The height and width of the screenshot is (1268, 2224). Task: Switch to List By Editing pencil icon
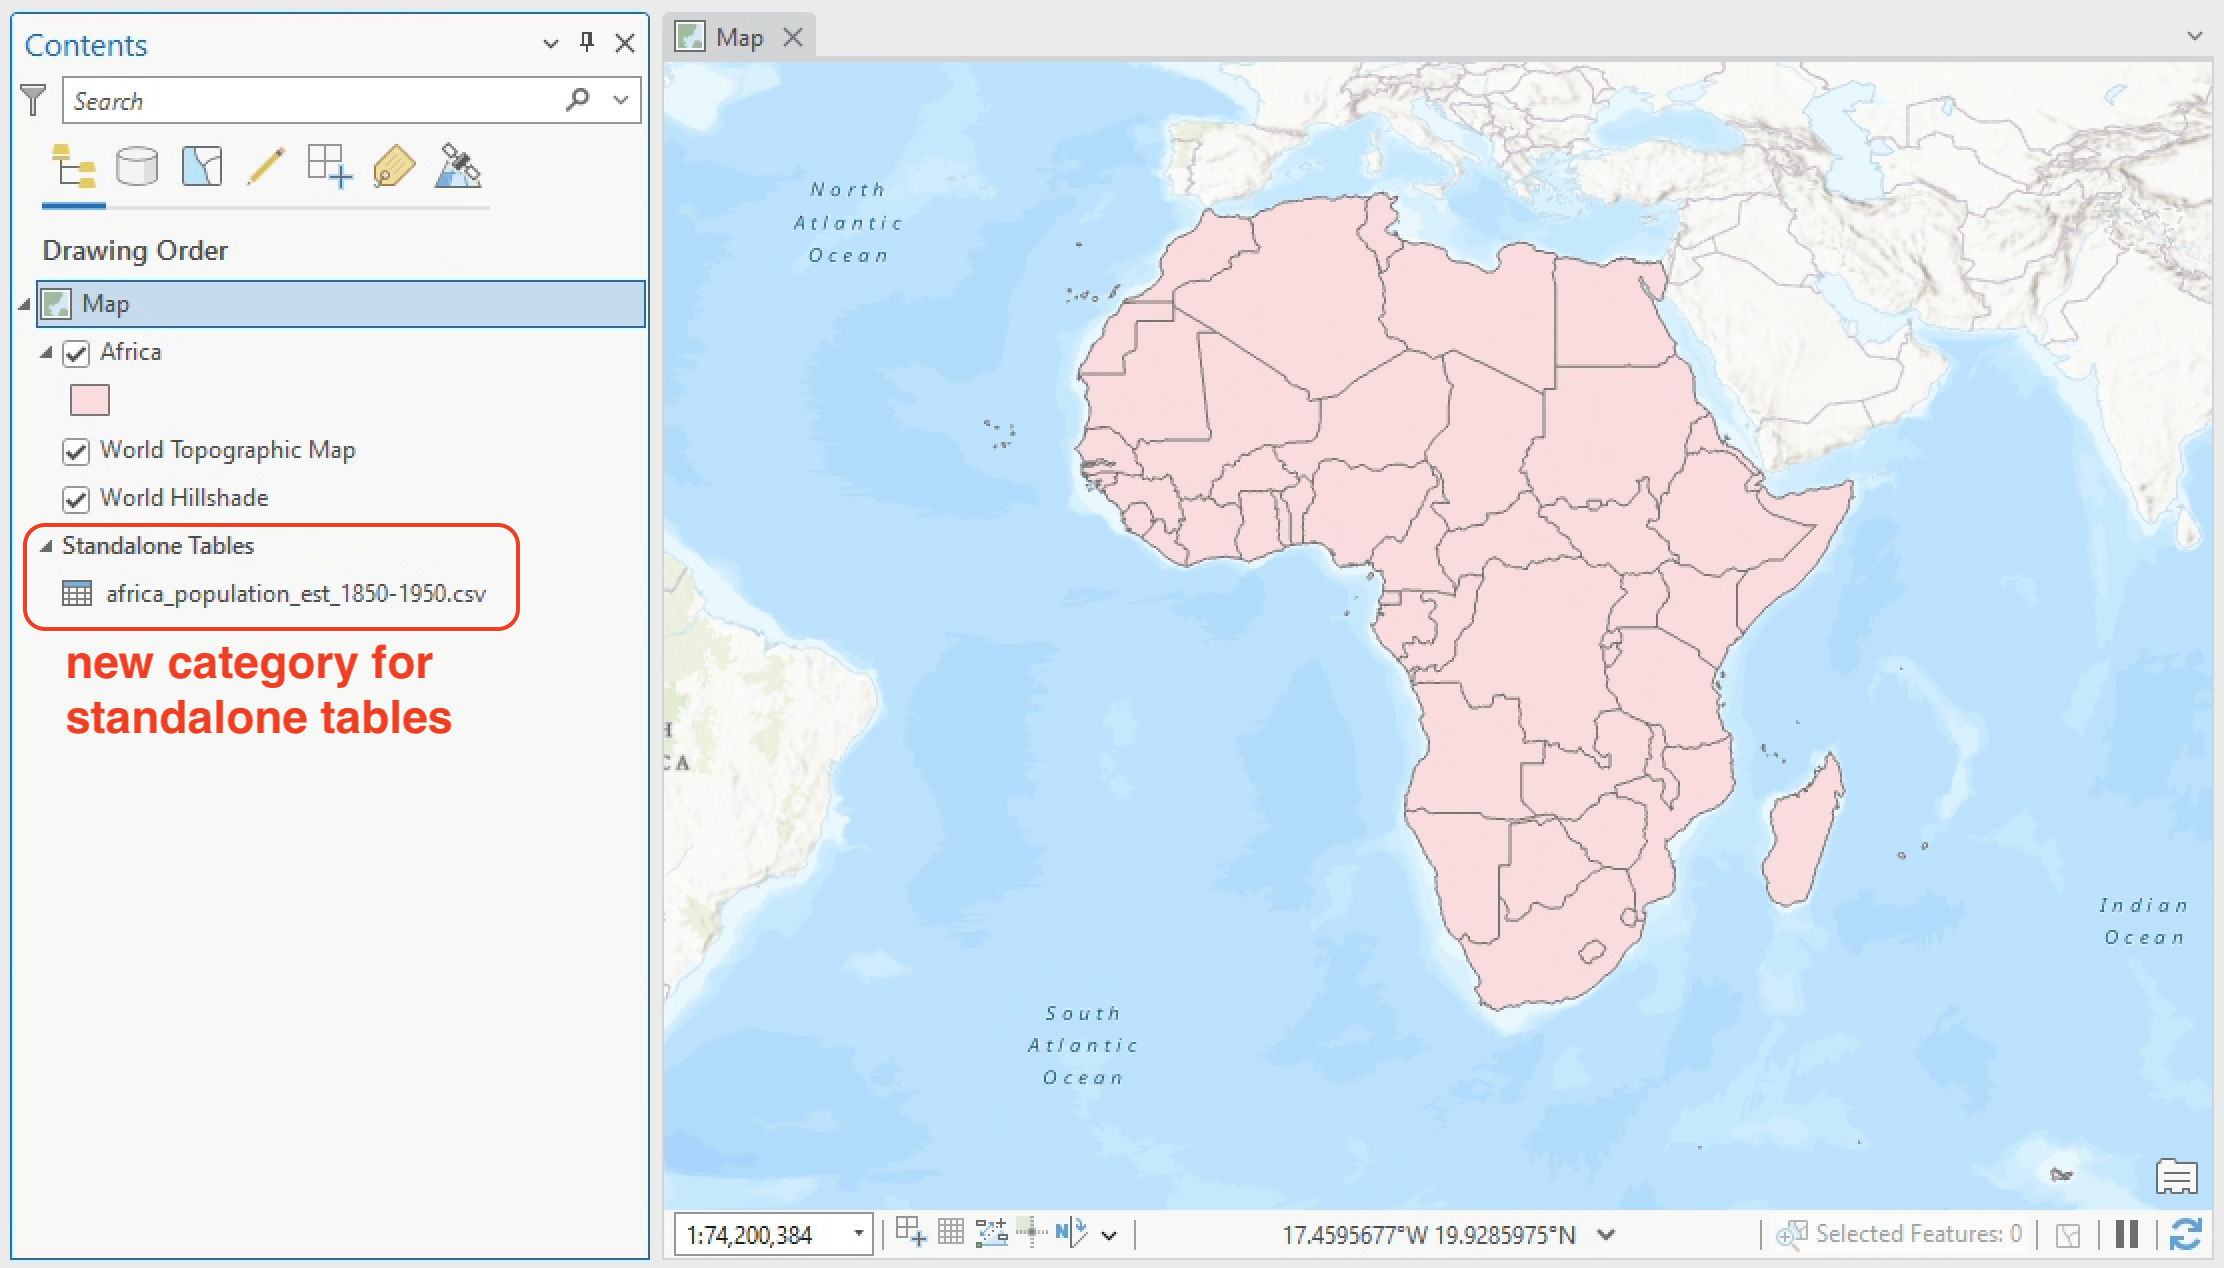coord(265,167)
